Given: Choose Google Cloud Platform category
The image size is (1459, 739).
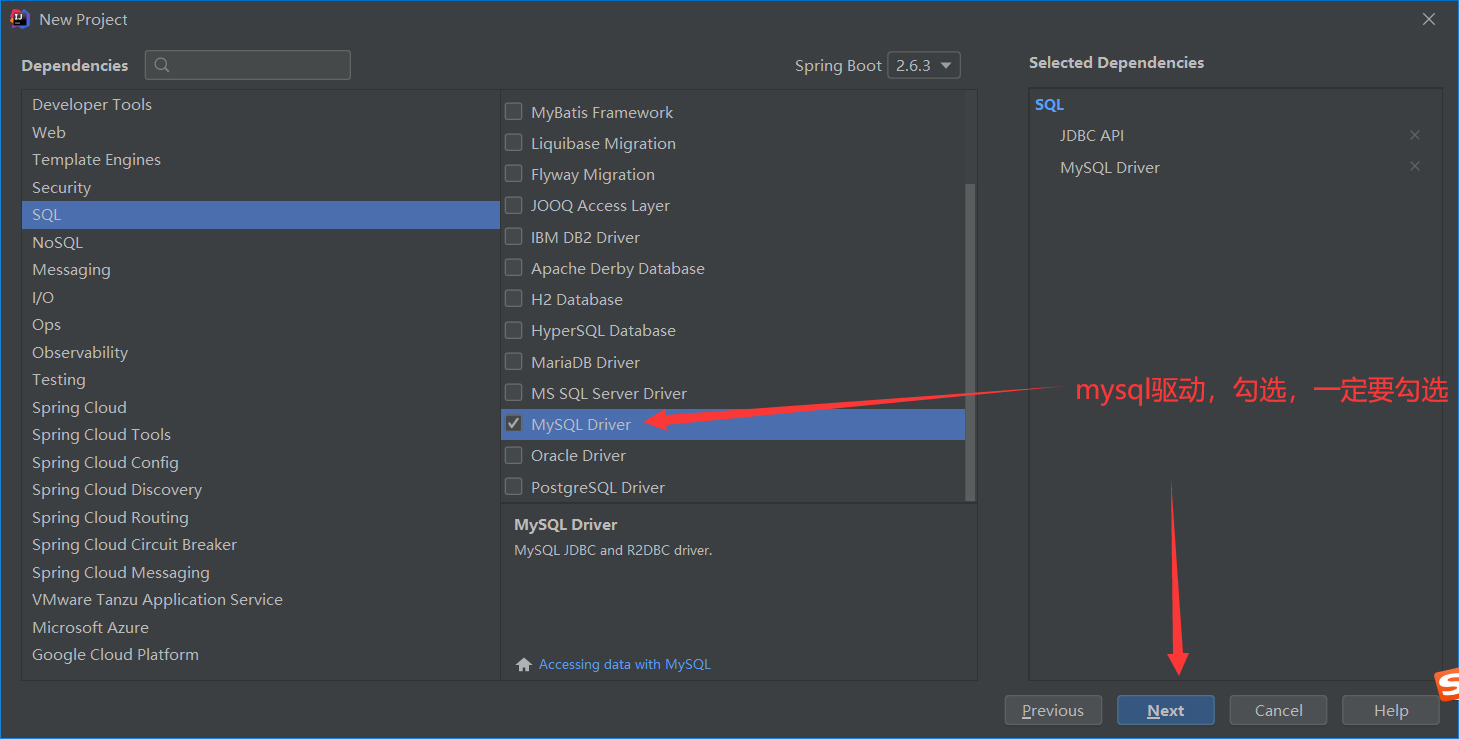Looking at the screenshot, I should pos(260,655).
